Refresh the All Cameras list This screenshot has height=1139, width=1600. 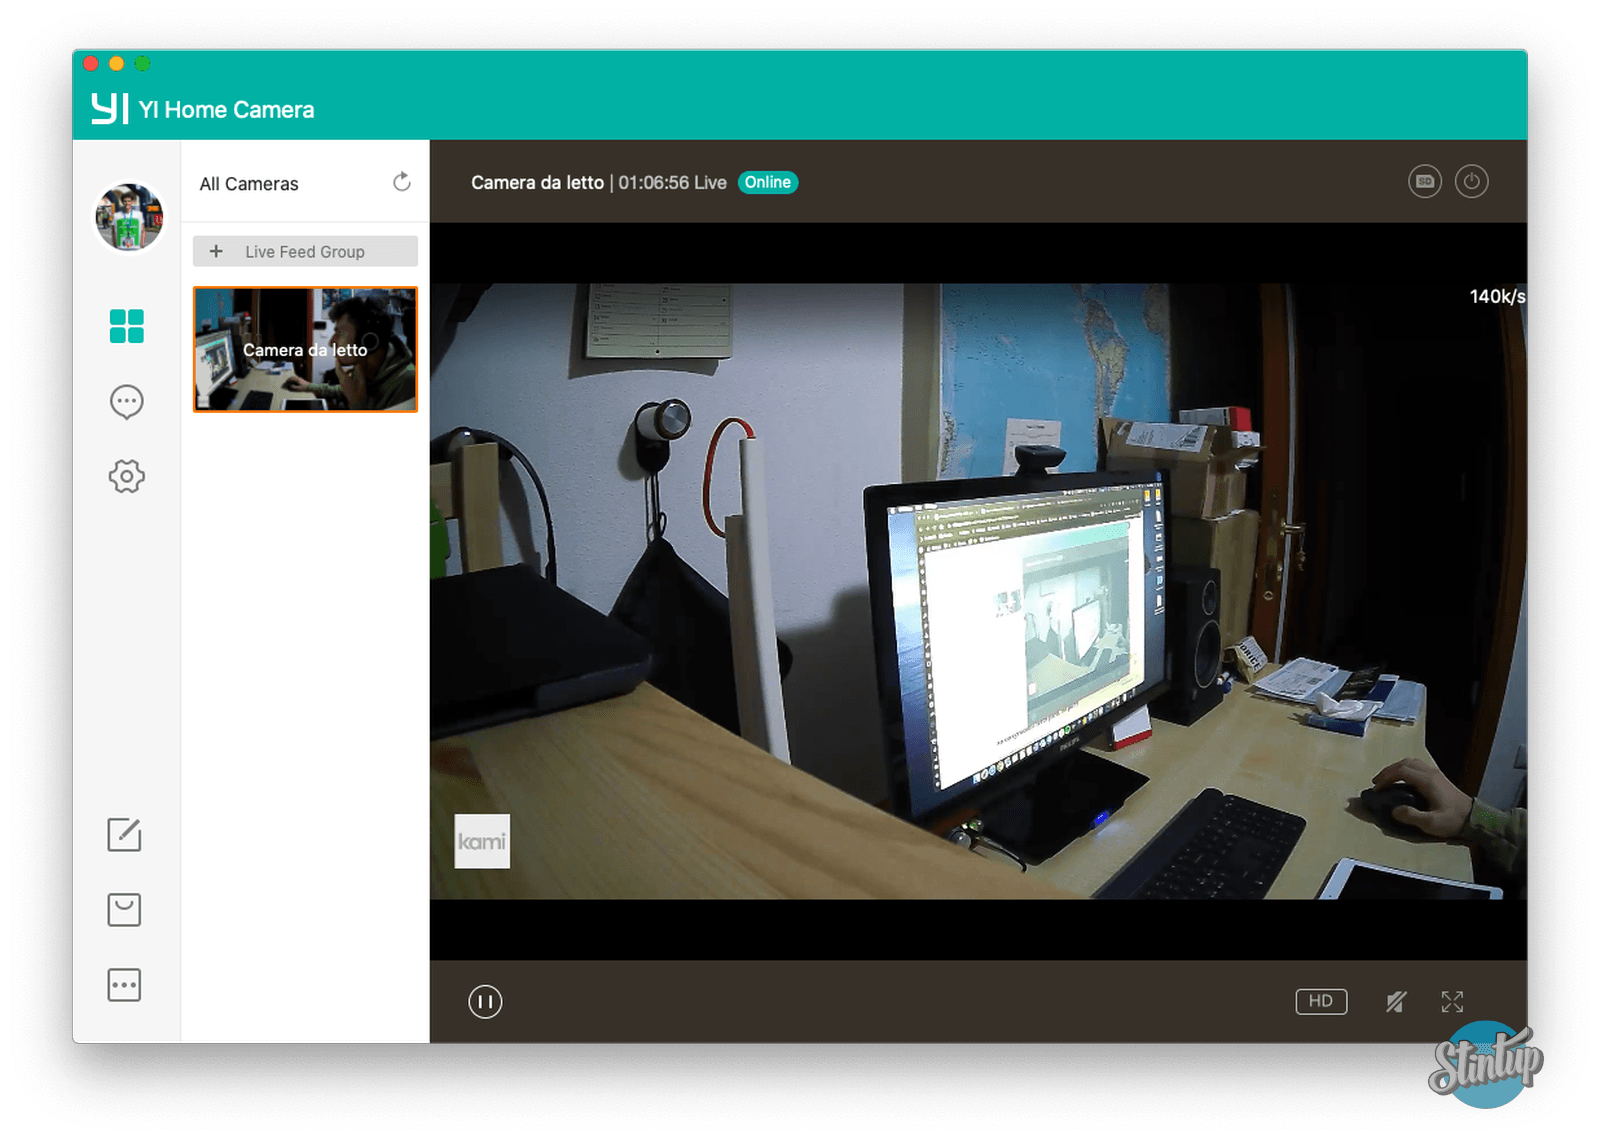402,182
